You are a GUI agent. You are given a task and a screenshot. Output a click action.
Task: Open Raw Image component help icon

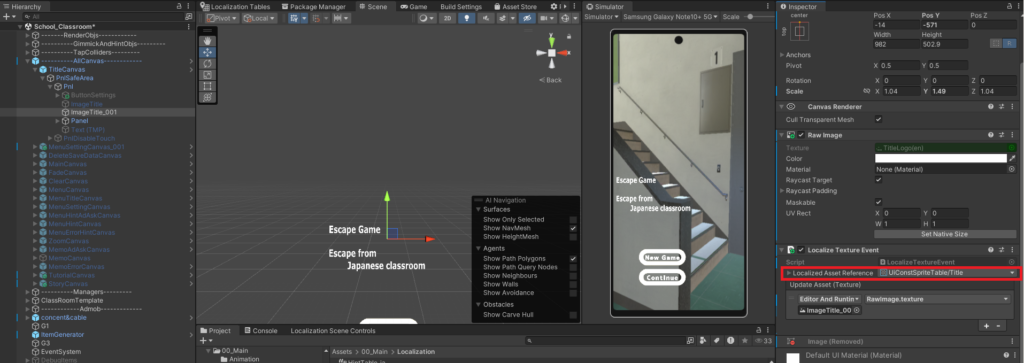point(991,134)
